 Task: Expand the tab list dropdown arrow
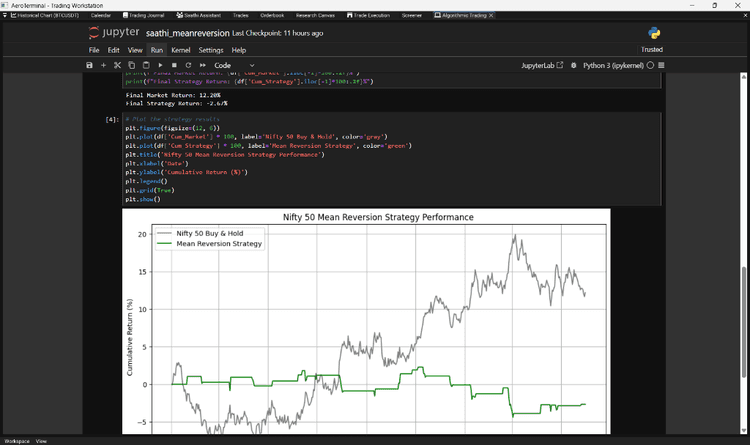coord(5,15)
